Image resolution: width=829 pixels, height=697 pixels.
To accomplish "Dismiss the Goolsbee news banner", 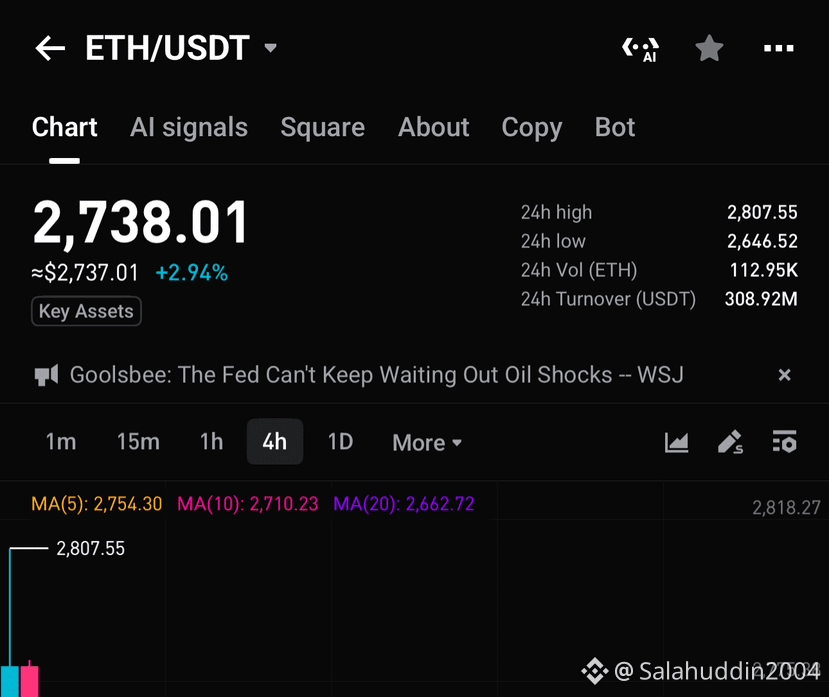I will point(785,375).
